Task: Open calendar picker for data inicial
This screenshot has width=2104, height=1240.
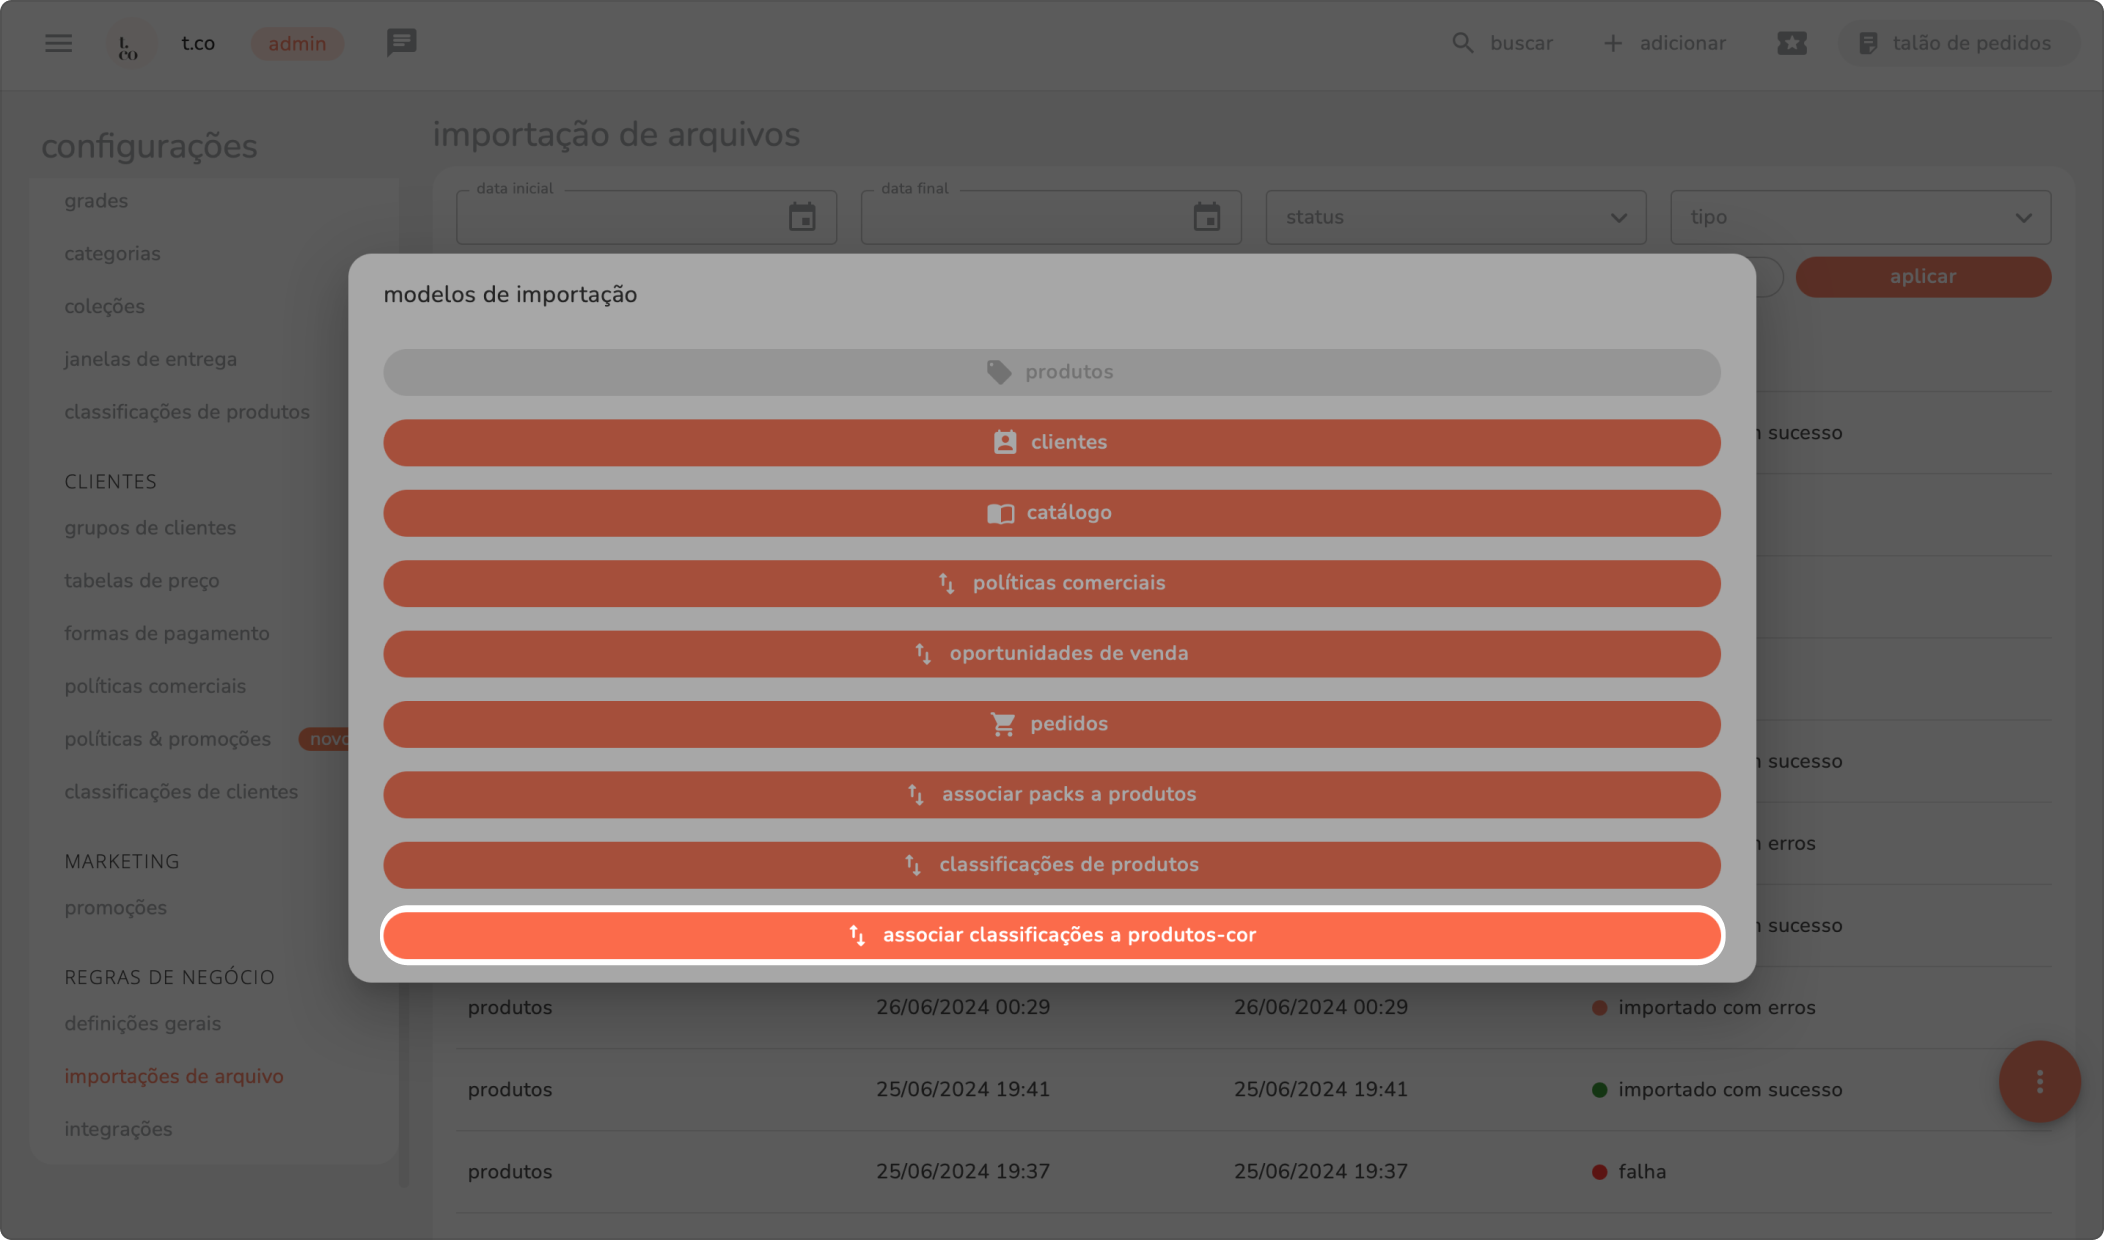Action: point(802,217)
